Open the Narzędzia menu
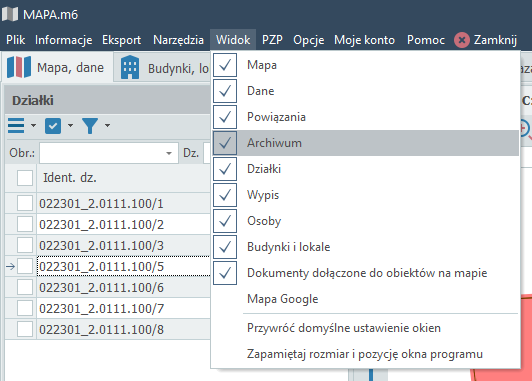 (178, 40)
